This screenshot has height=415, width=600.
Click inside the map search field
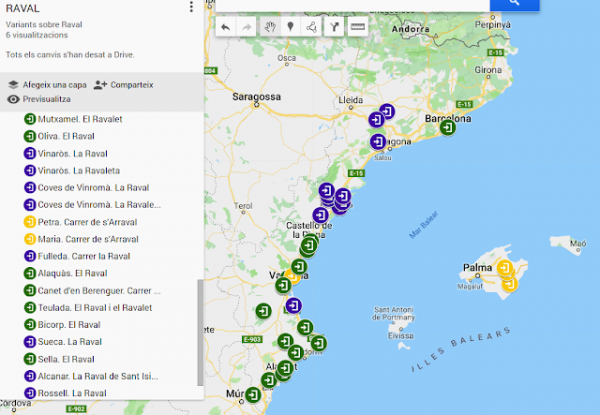pyautogui.click(x=352, y=4)
